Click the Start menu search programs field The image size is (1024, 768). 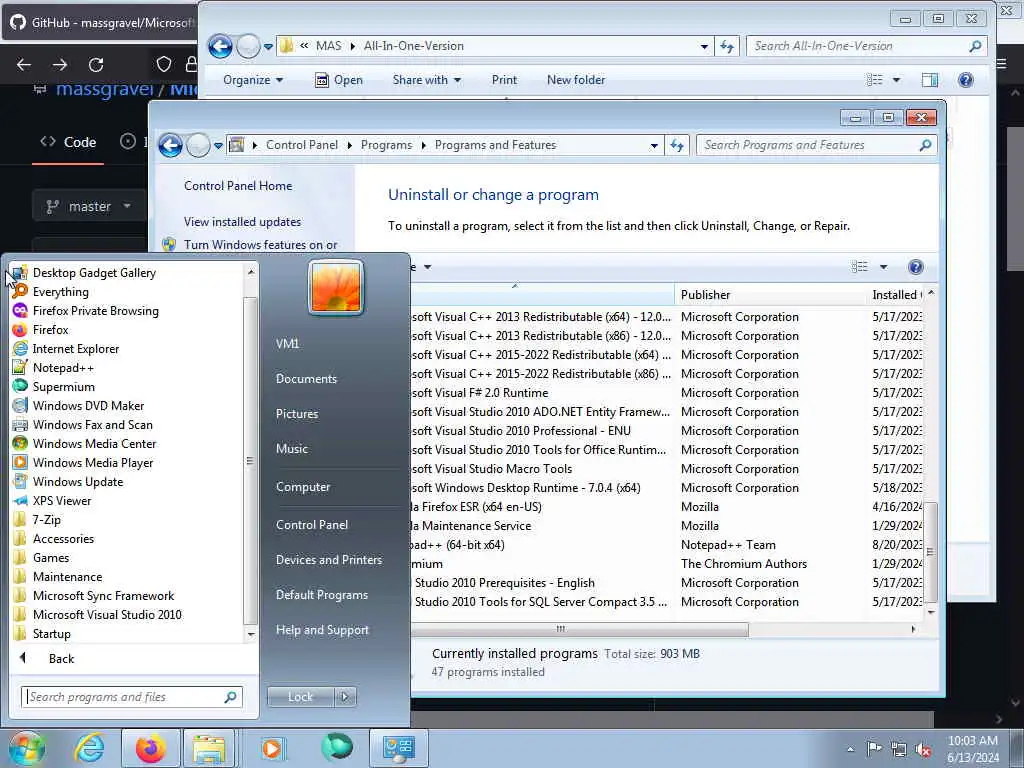(131, 697)
